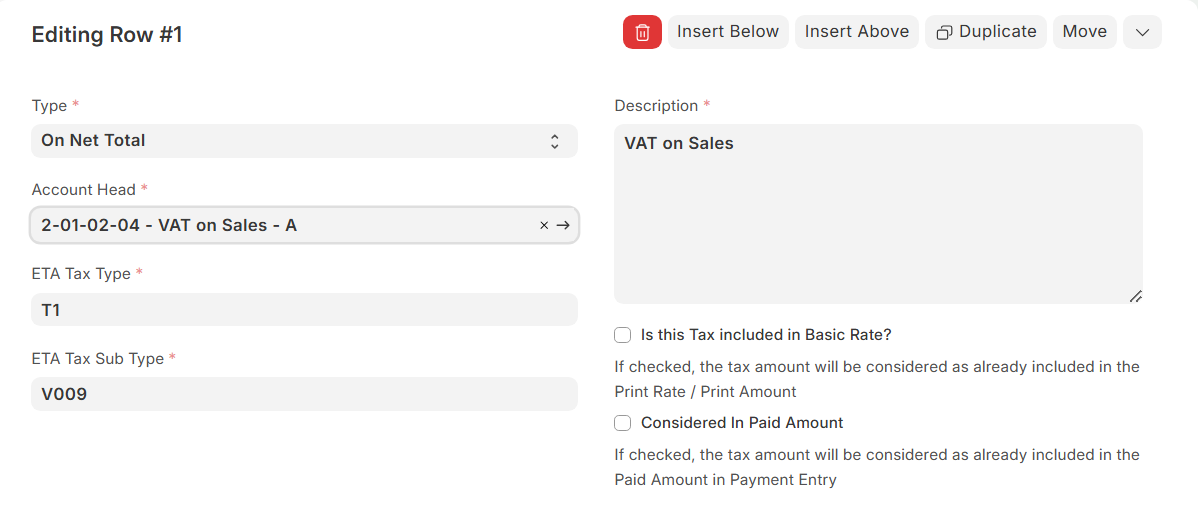Open linked account via arrow icon
The height and width of the screenshot is (505, 1198).
point(563,225)
